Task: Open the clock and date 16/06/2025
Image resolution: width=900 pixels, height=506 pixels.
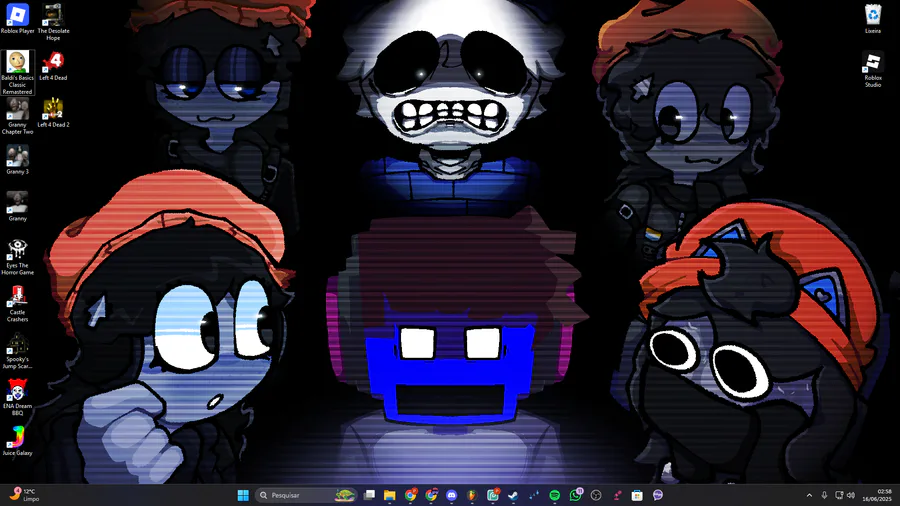Action: [x=877, y=495]
